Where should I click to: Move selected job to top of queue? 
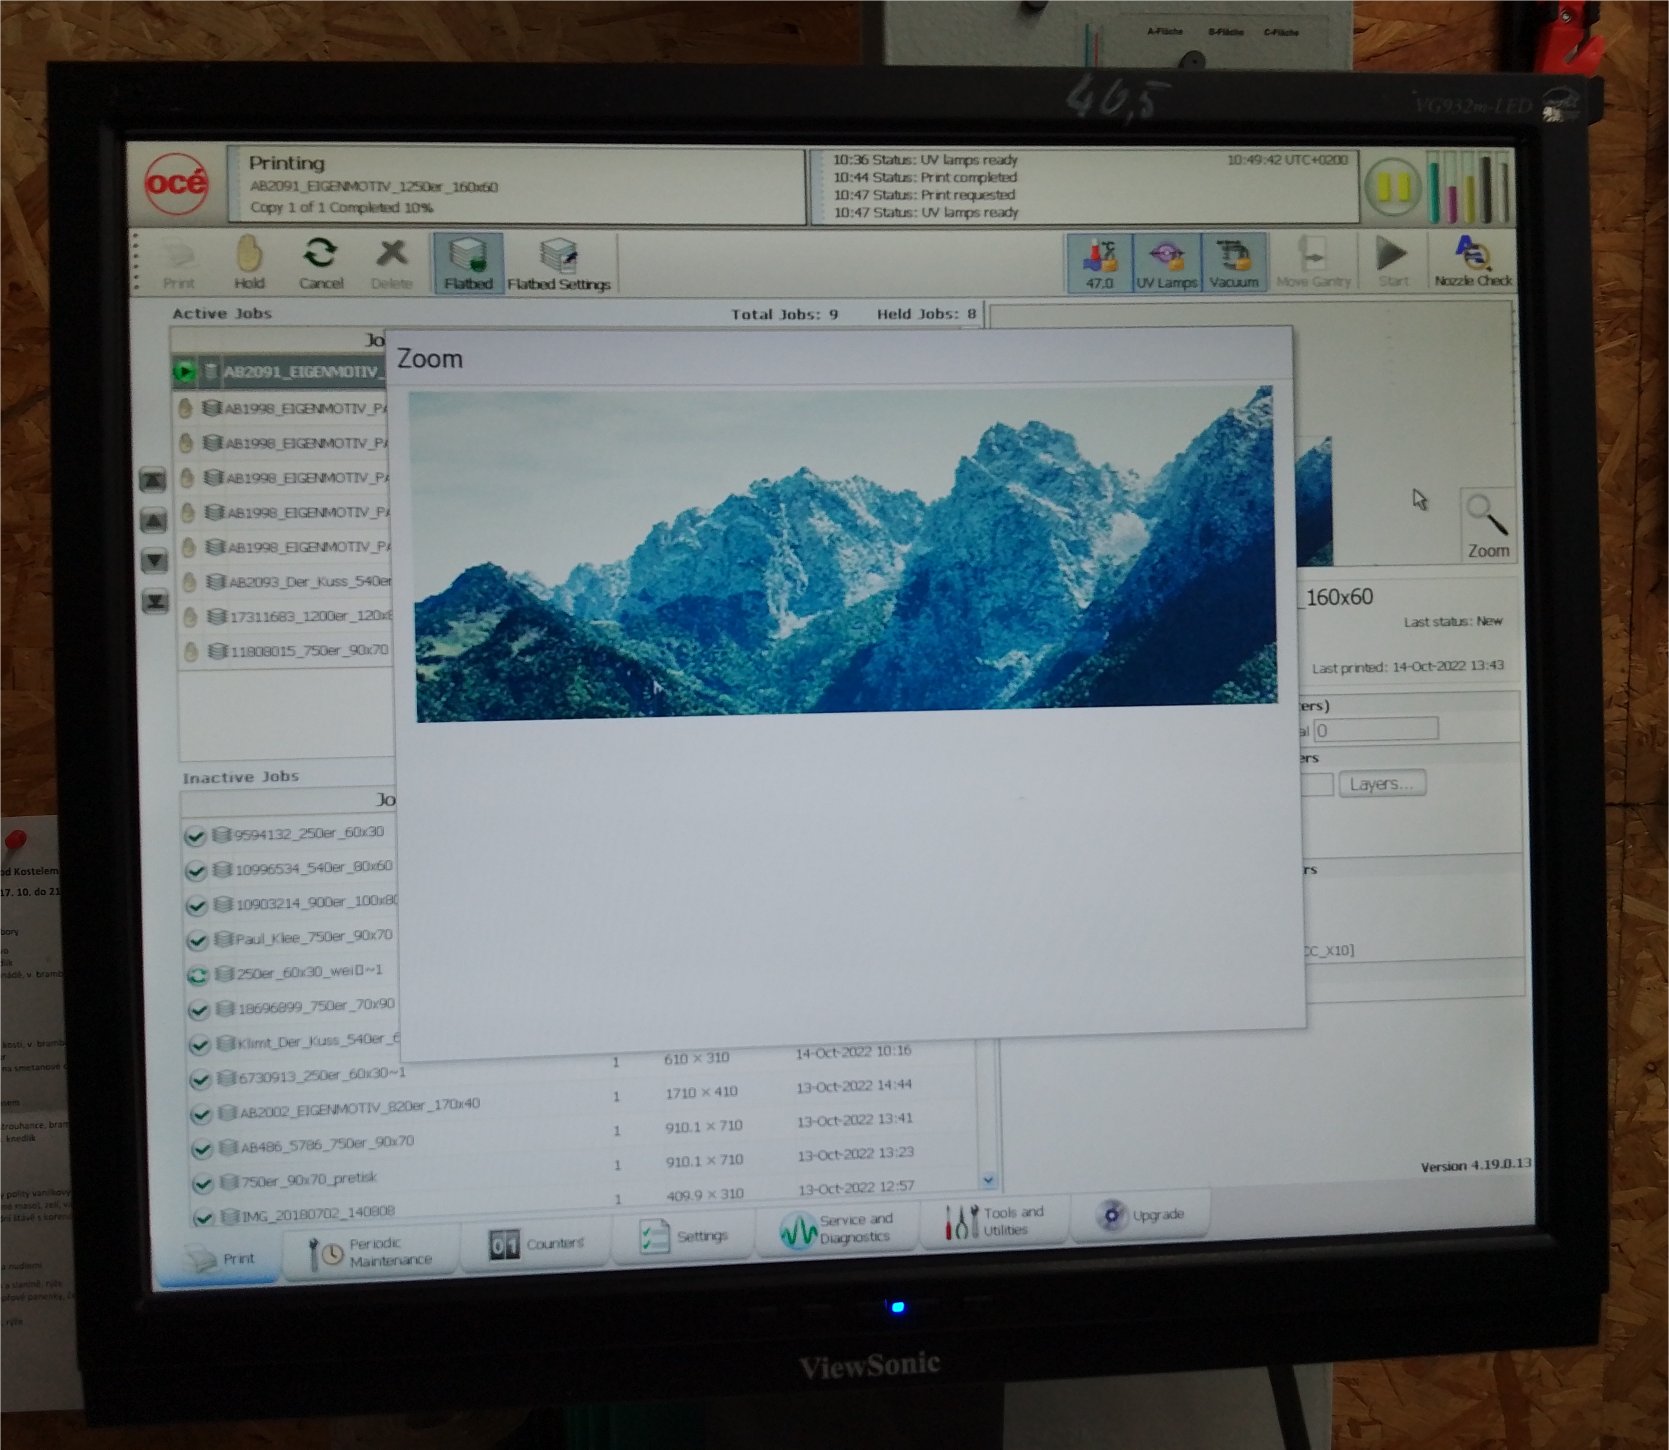pos(152,480)
